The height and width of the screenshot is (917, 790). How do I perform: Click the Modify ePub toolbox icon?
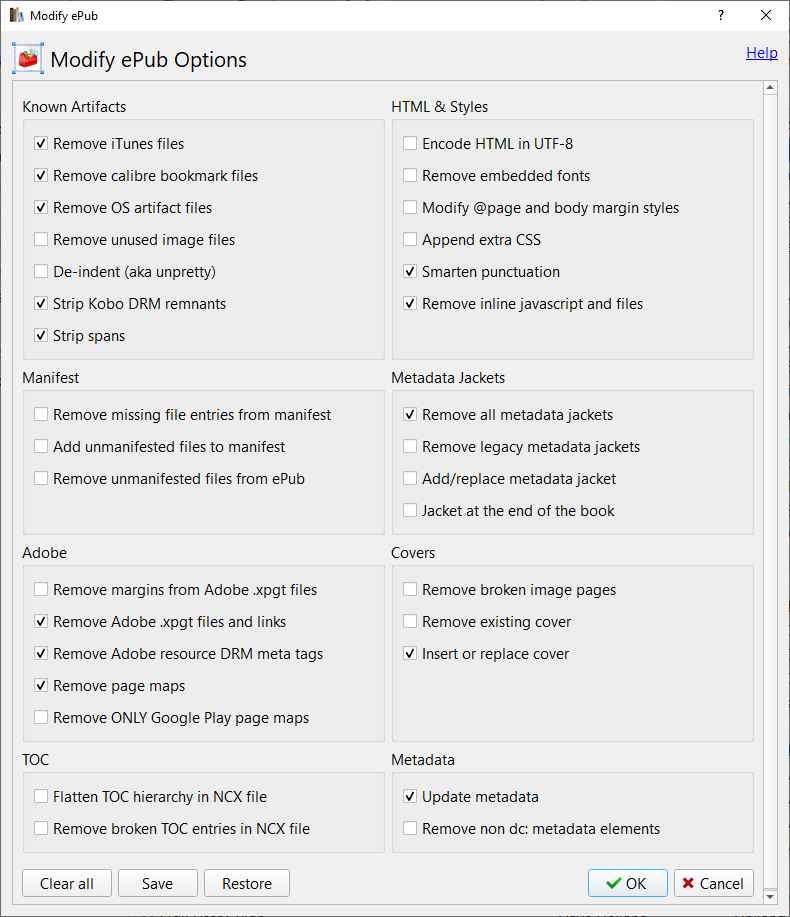[28, 59]
